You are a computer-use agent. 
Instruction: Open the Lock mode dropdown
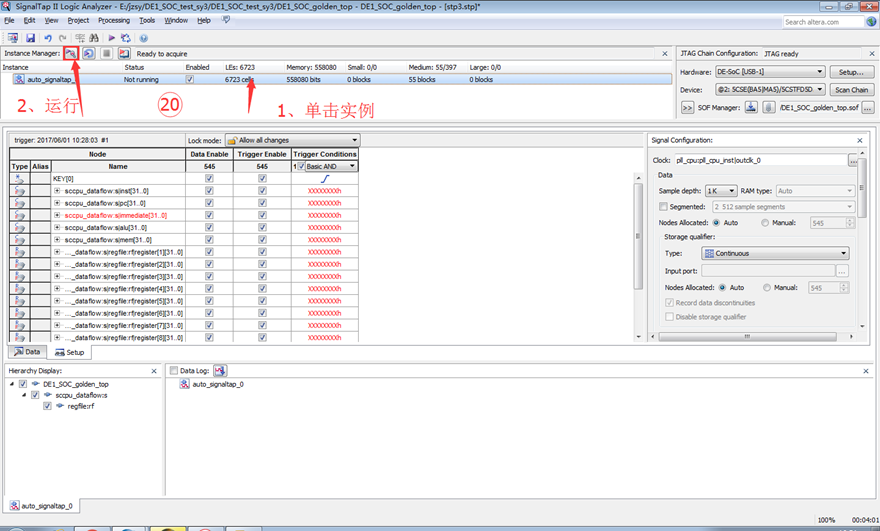(292, 140)
